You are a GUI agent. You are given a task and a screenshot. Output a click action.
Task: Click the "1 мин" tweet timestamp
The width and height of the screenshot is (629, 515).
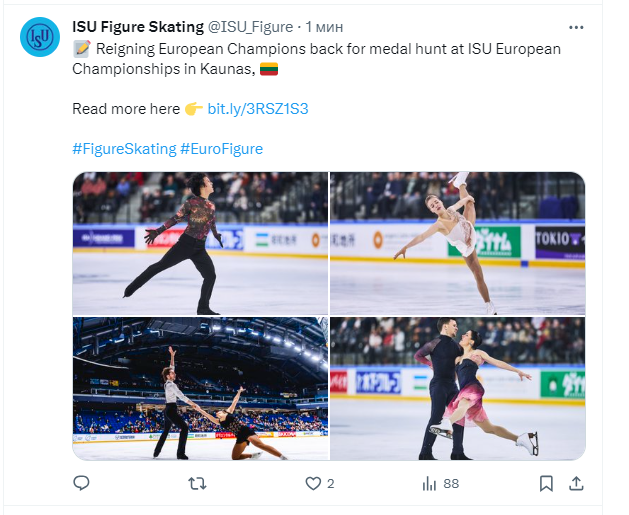325,27
